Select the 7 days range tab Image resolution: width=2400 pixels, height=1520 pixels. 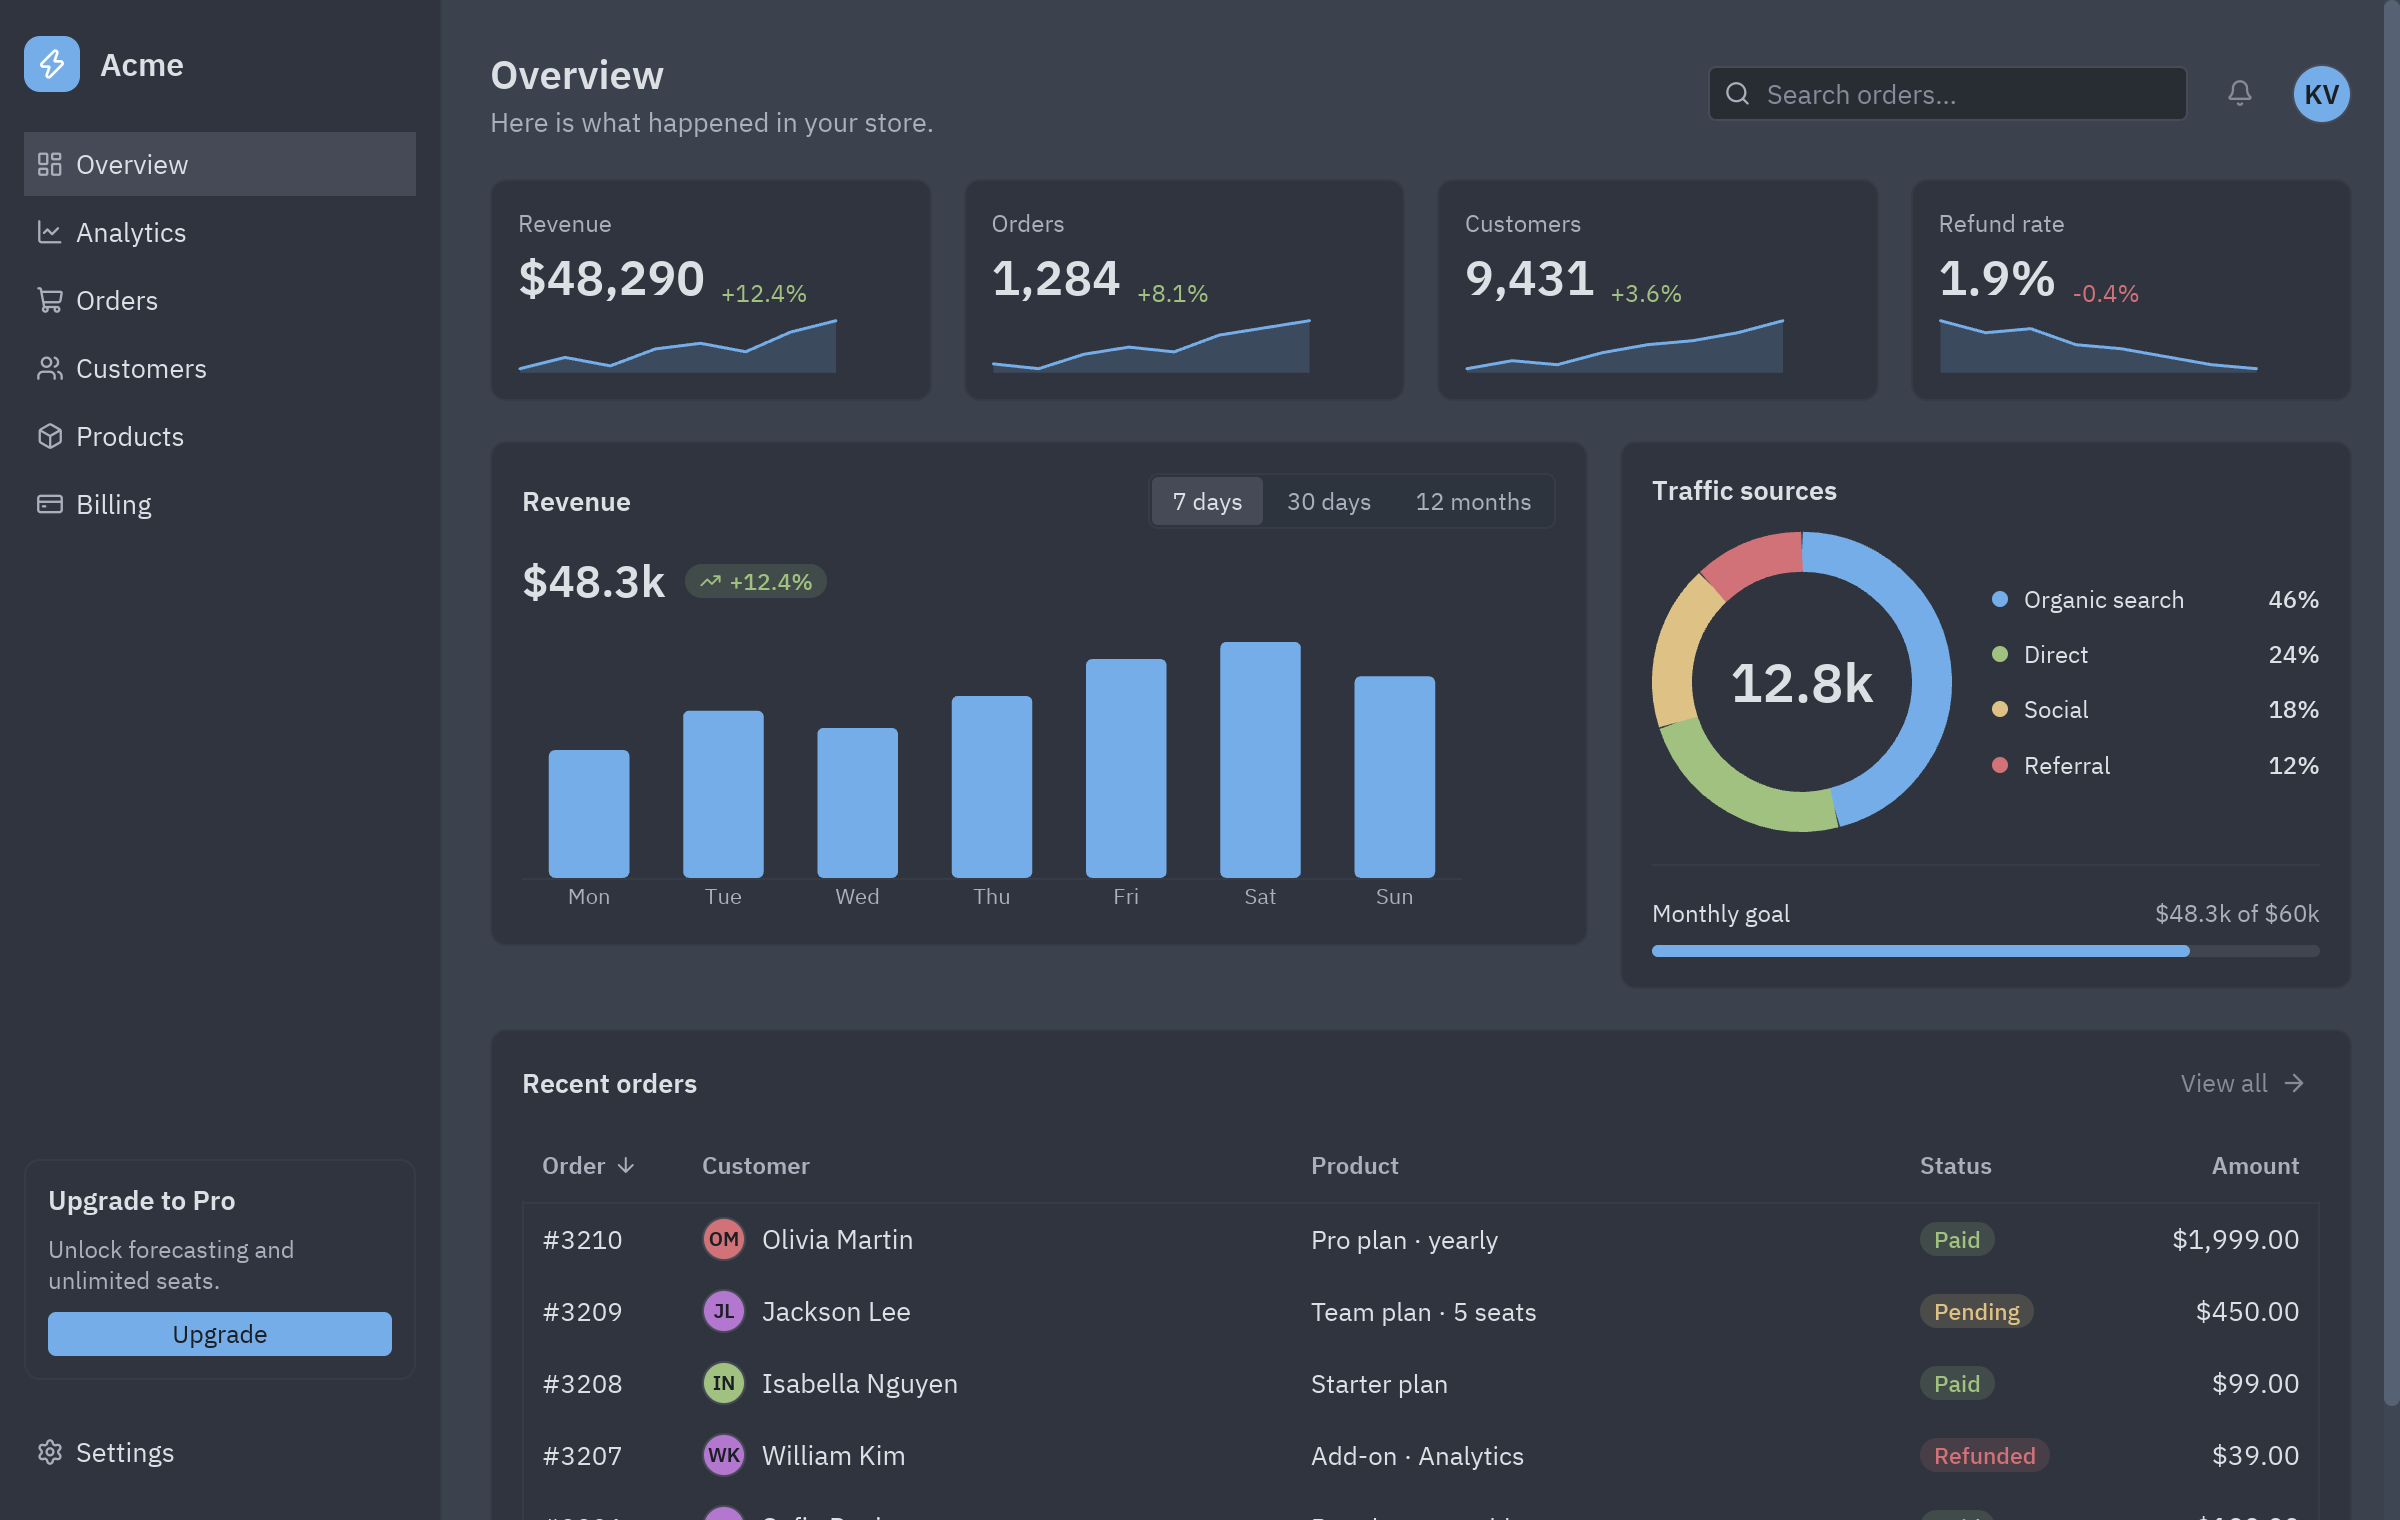1207,501
